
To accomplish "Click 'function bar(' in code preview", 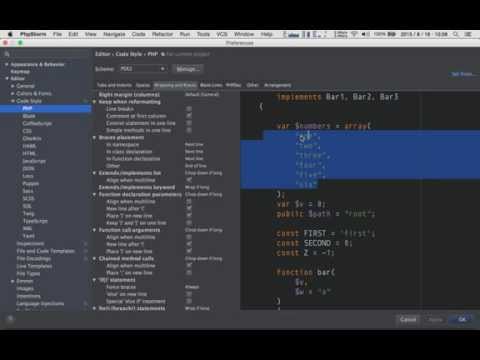I will tap(305, 272).
